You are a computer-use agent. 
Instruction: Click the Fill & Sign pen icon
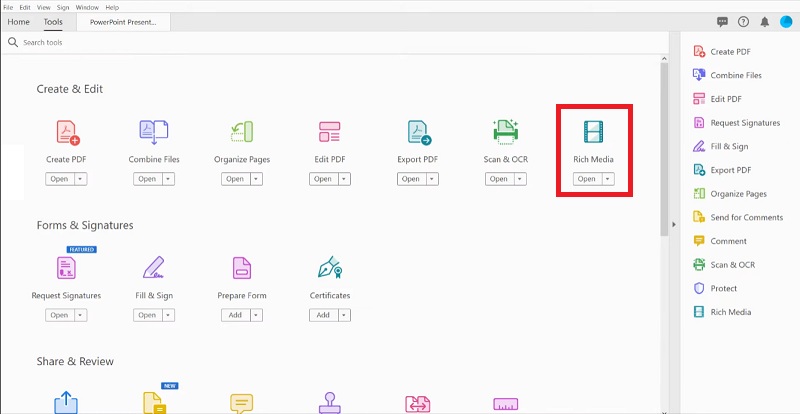coord(153,267)
